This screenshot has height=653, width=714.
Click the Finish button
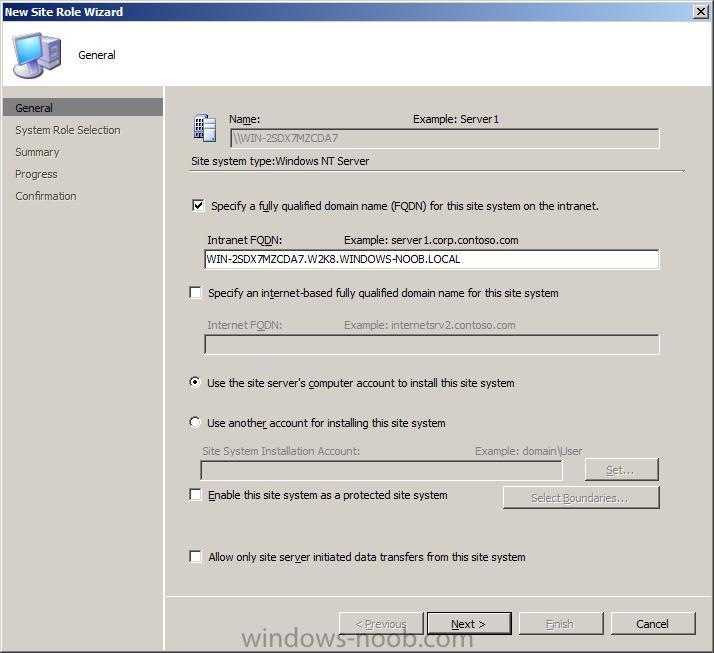(561, 623)
